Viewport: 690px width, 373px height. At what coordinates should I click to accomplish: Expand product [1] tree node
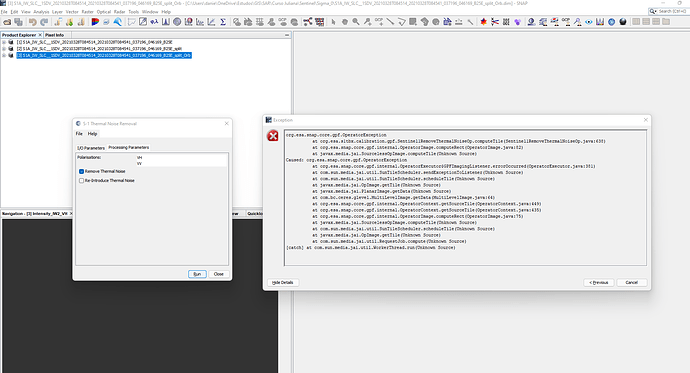(x=4, y=42)
